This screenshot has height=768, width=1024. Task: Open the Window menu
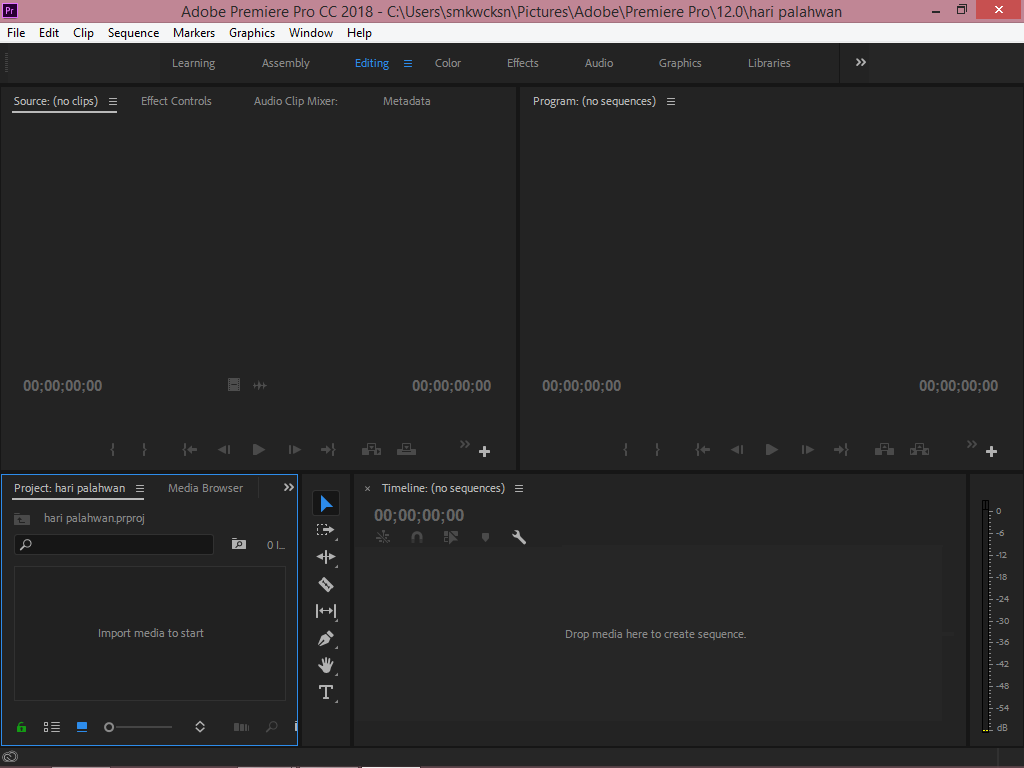click(x=311, y=33)
